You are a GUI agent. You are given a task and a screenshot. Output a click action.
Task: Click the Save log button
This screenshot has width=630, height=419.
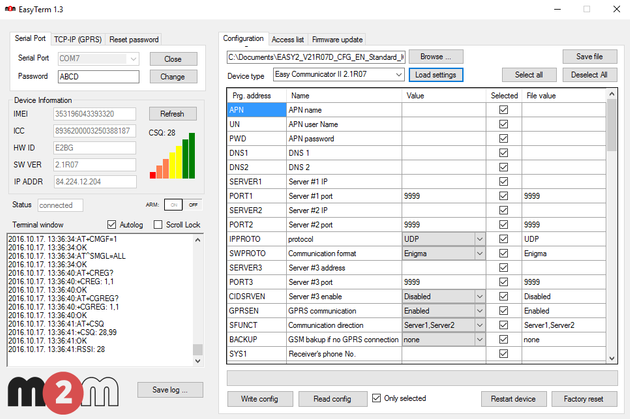170,390
